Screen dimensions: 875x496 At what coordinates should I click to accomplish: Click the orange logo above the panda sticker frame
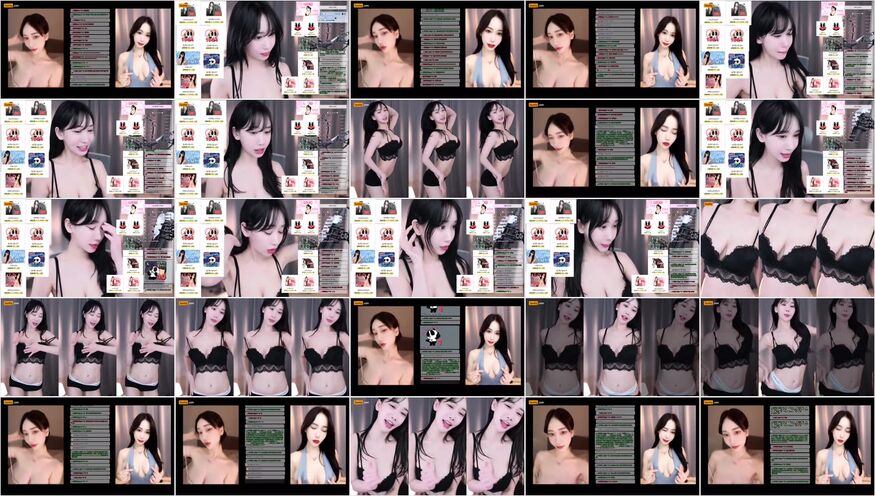click(x=359, y=302)
